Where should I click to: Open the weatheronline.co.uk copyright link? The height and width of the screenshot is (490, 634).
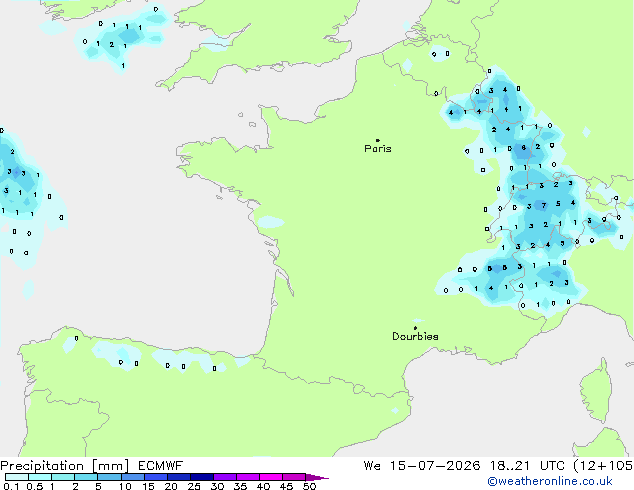tap(549, 481)
